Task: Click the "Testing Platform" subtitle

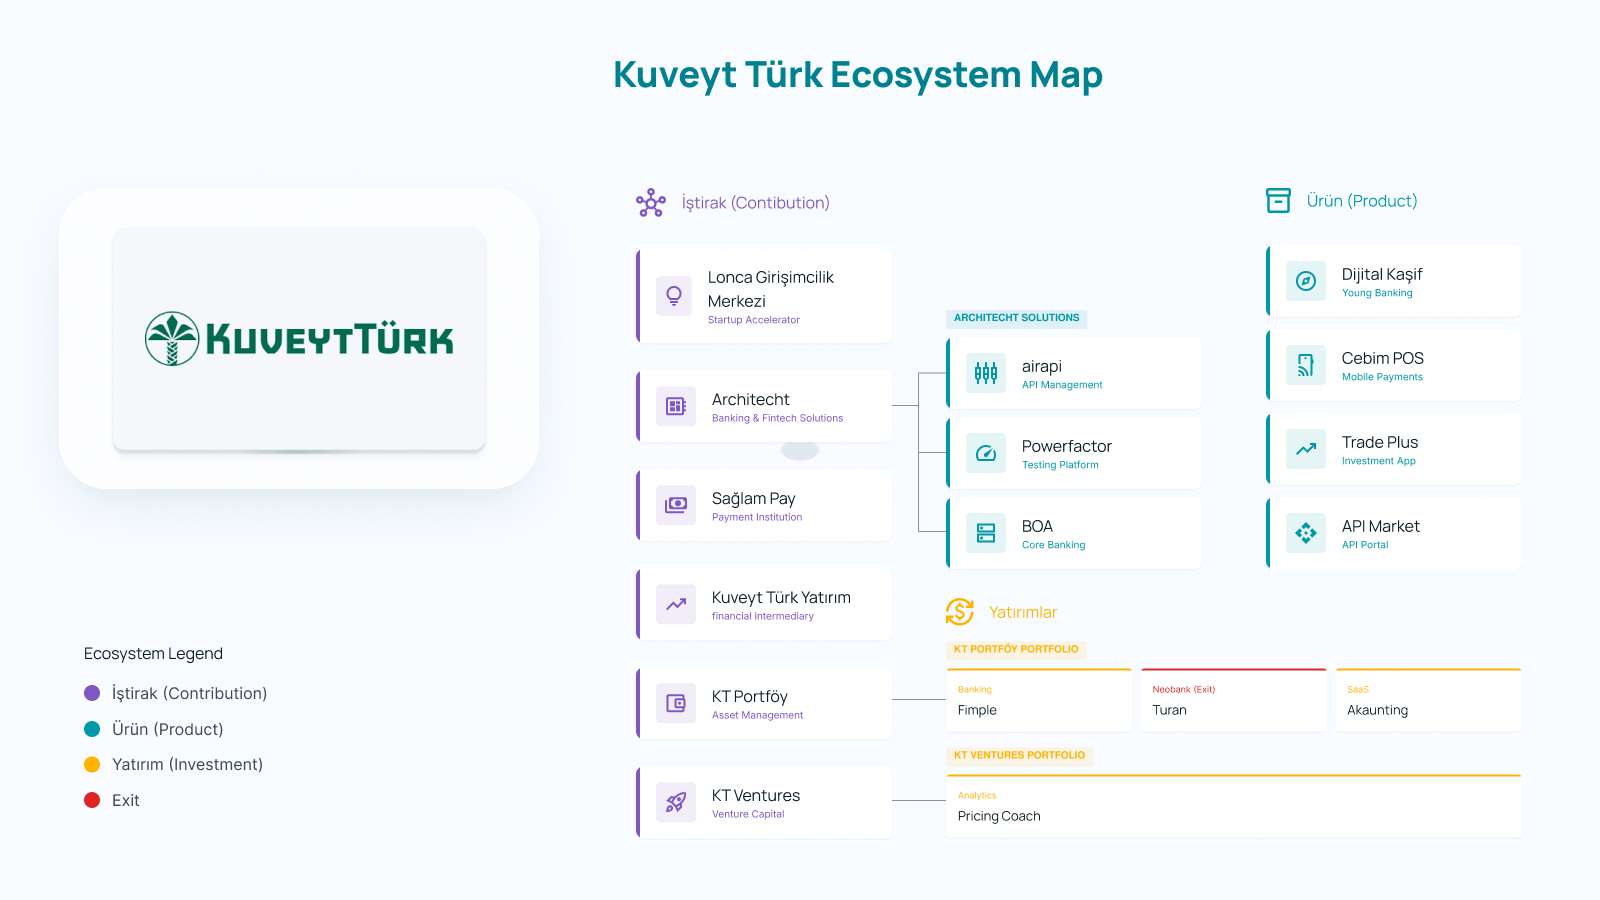Action: [x=1060, y=465]
